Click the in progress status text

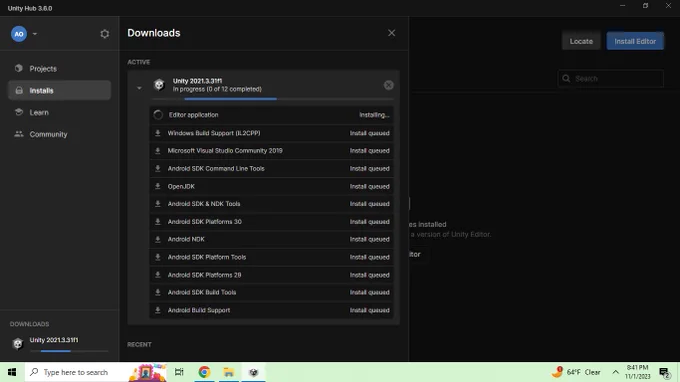(x=217, y=89)
